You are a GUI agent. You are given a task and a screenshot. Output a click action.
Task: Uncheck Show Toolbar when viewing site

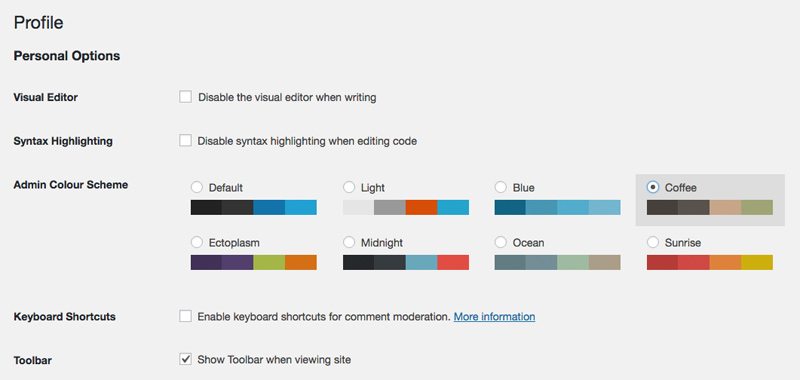185,360
